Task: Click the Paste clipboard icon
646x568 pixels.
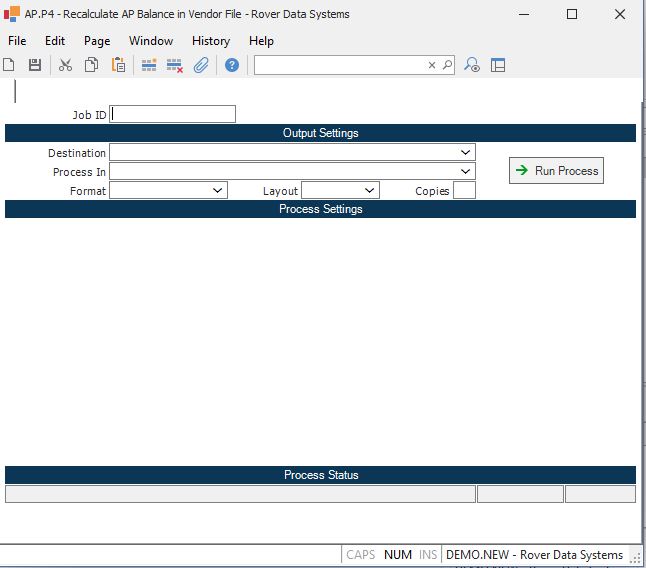Action: (x=118, y=65)
